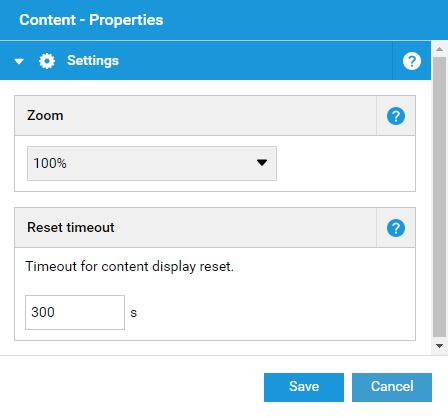Open the Reset timeout help icon
The width and height of the screenshot is (448, 418).
pos(396,228)
